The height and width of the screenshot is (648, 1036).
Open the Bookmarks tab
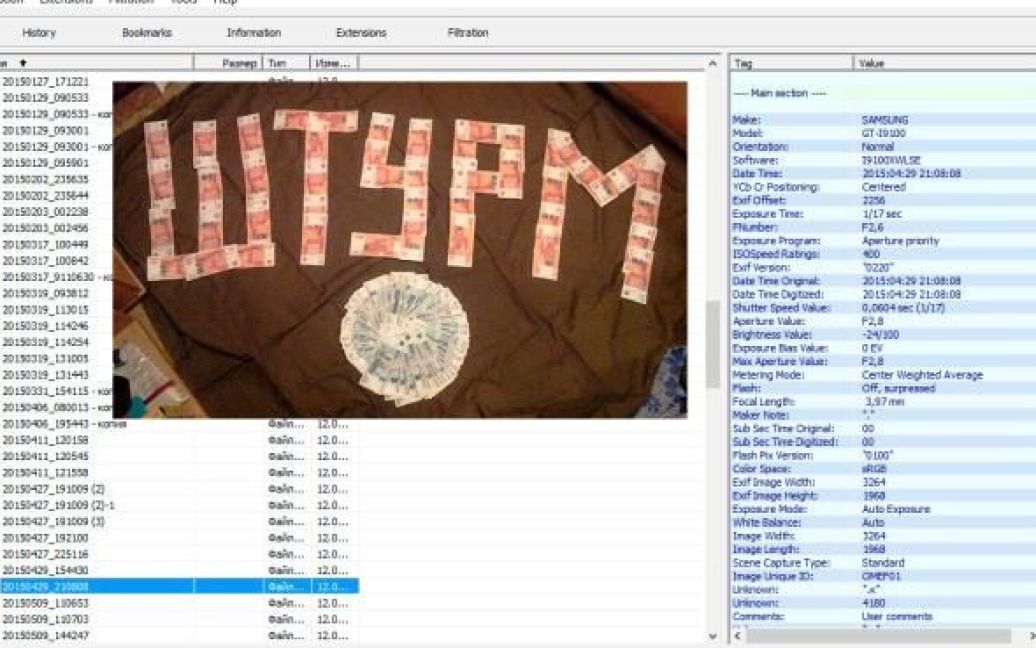tap(147, 32)
